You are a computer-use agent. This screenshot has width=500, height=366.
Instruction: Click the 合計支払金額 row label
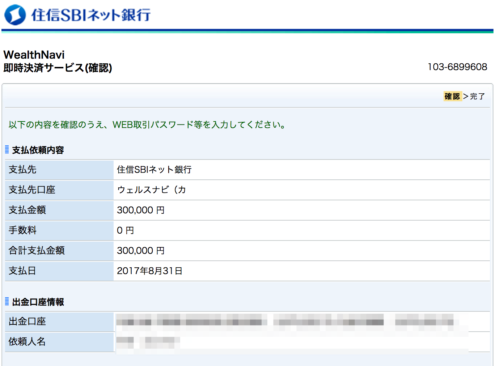[x=36, y=251]
